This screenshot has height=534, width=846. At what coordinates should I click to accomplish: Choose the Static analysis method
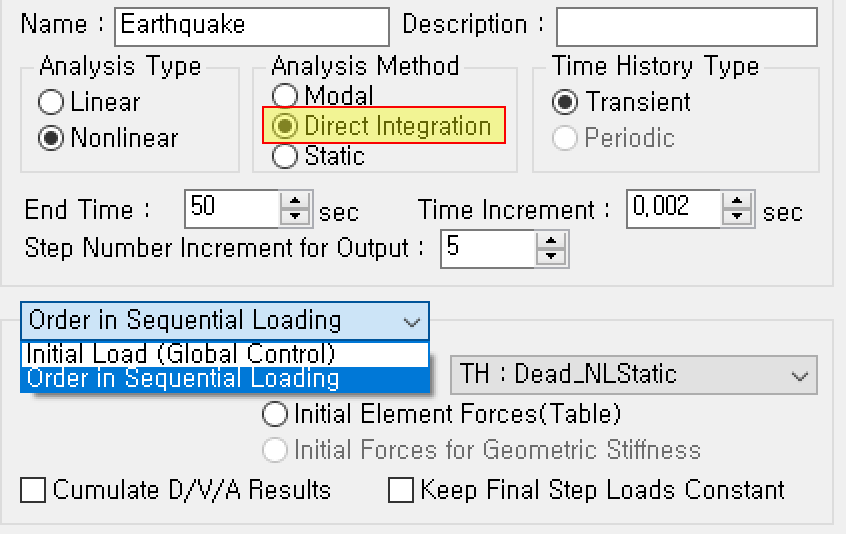coord(286,156)
